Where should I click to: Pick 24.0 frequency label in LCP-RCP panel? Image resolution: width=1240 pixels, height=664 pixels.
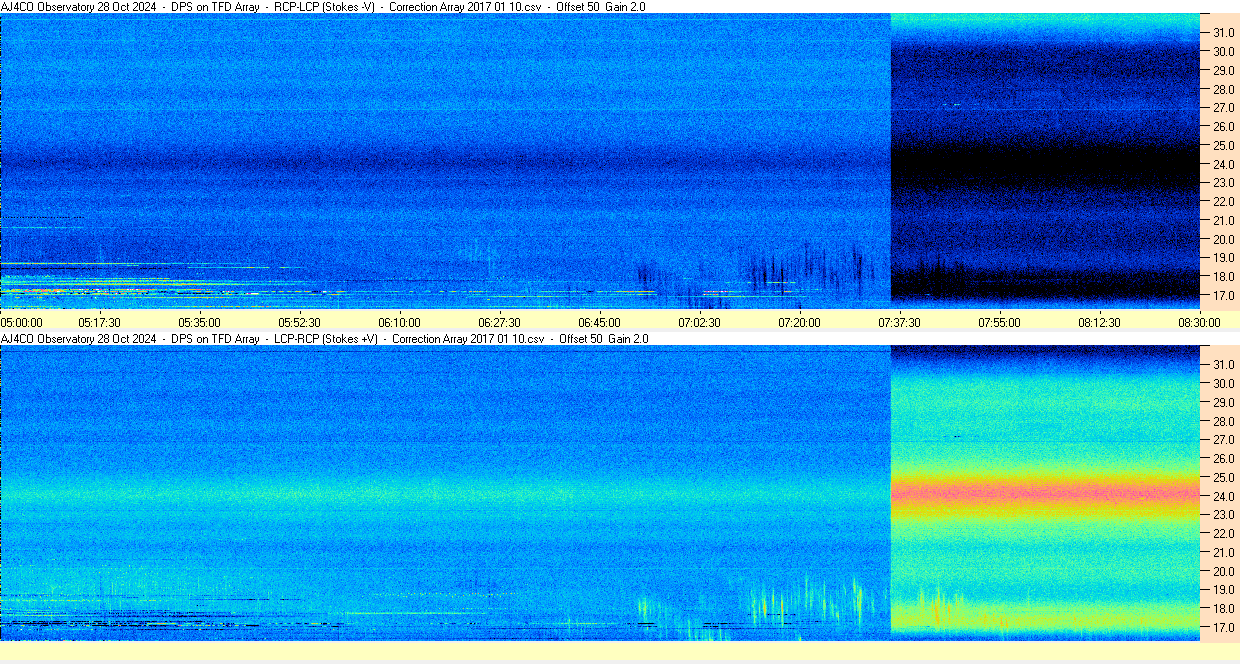[x=1224, y=496]
